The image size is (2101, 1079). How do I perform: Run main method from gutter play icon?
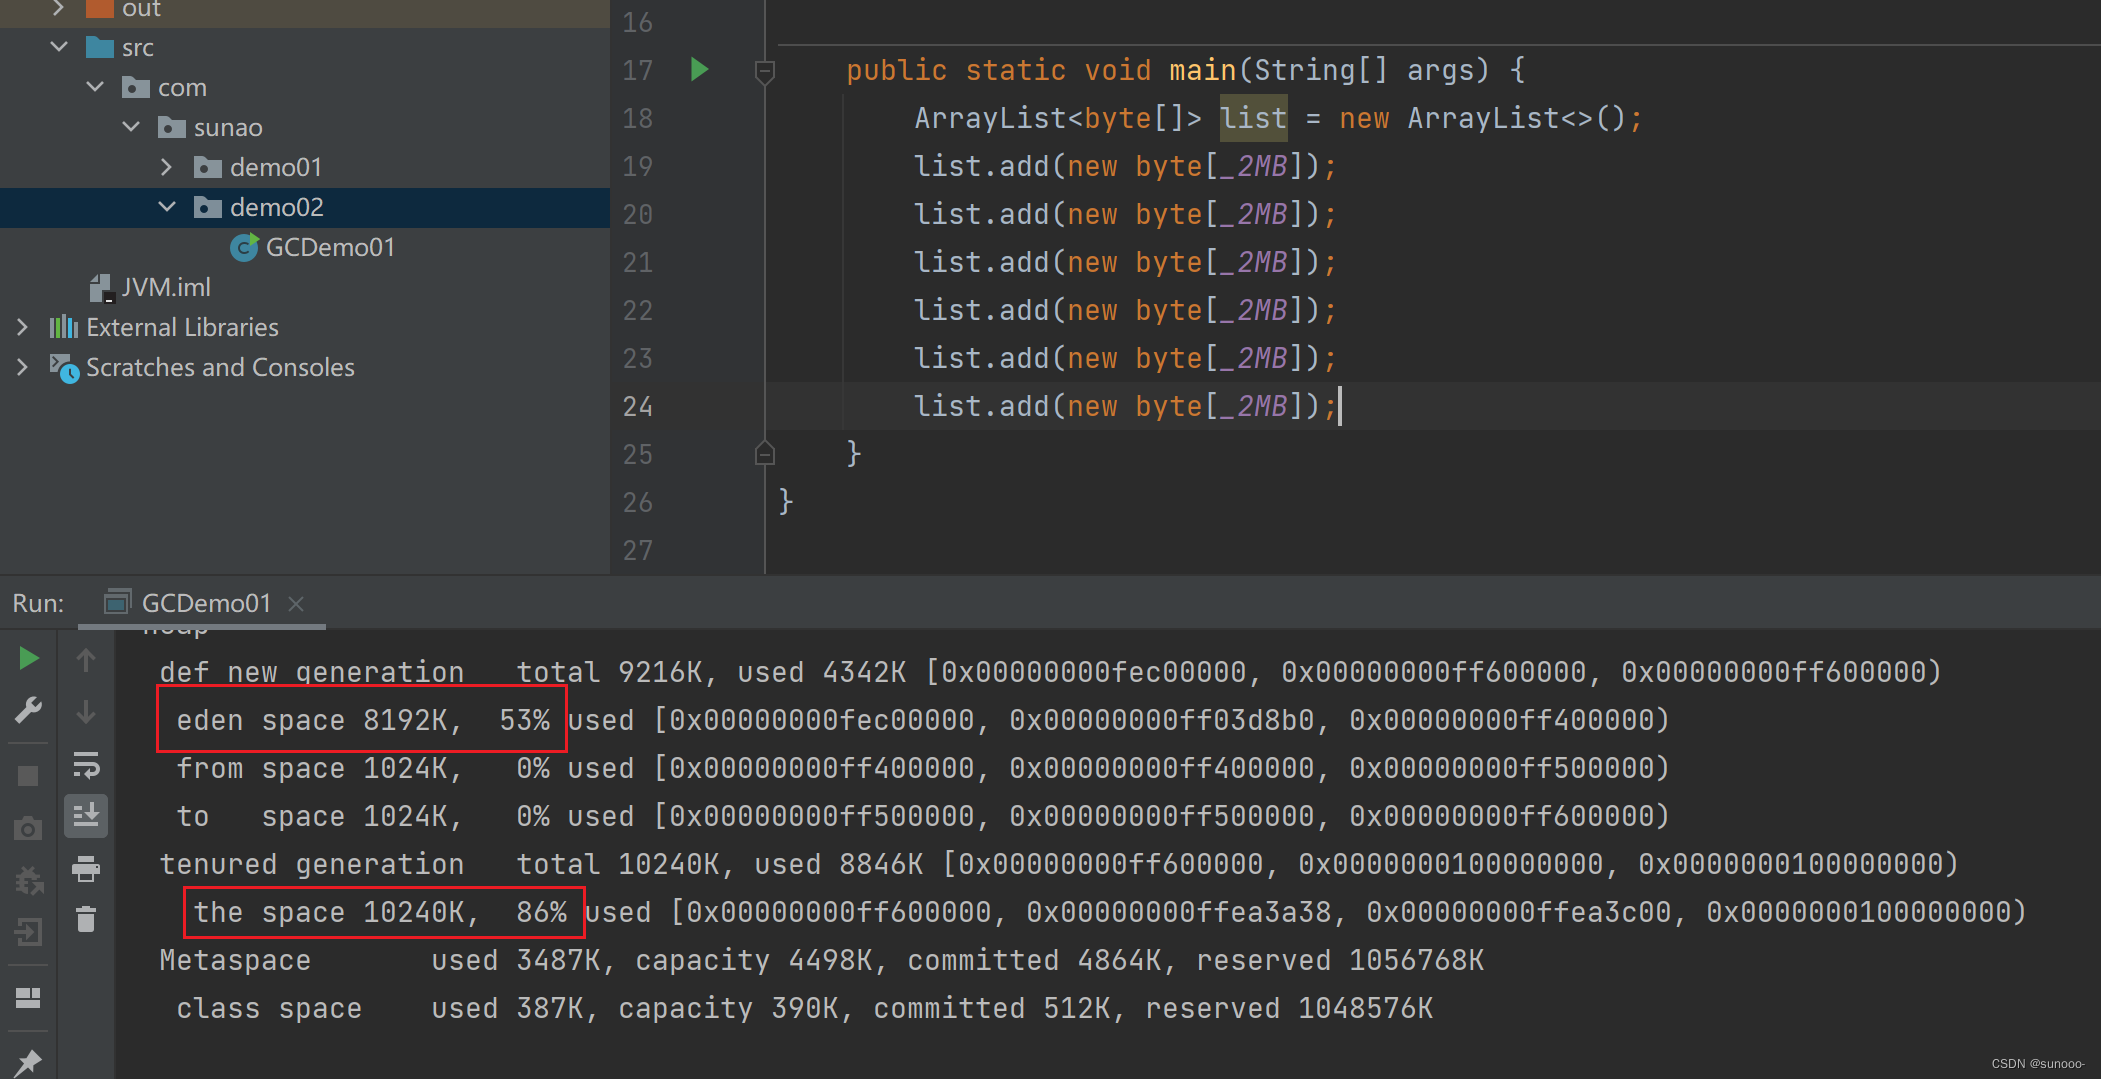700,69
